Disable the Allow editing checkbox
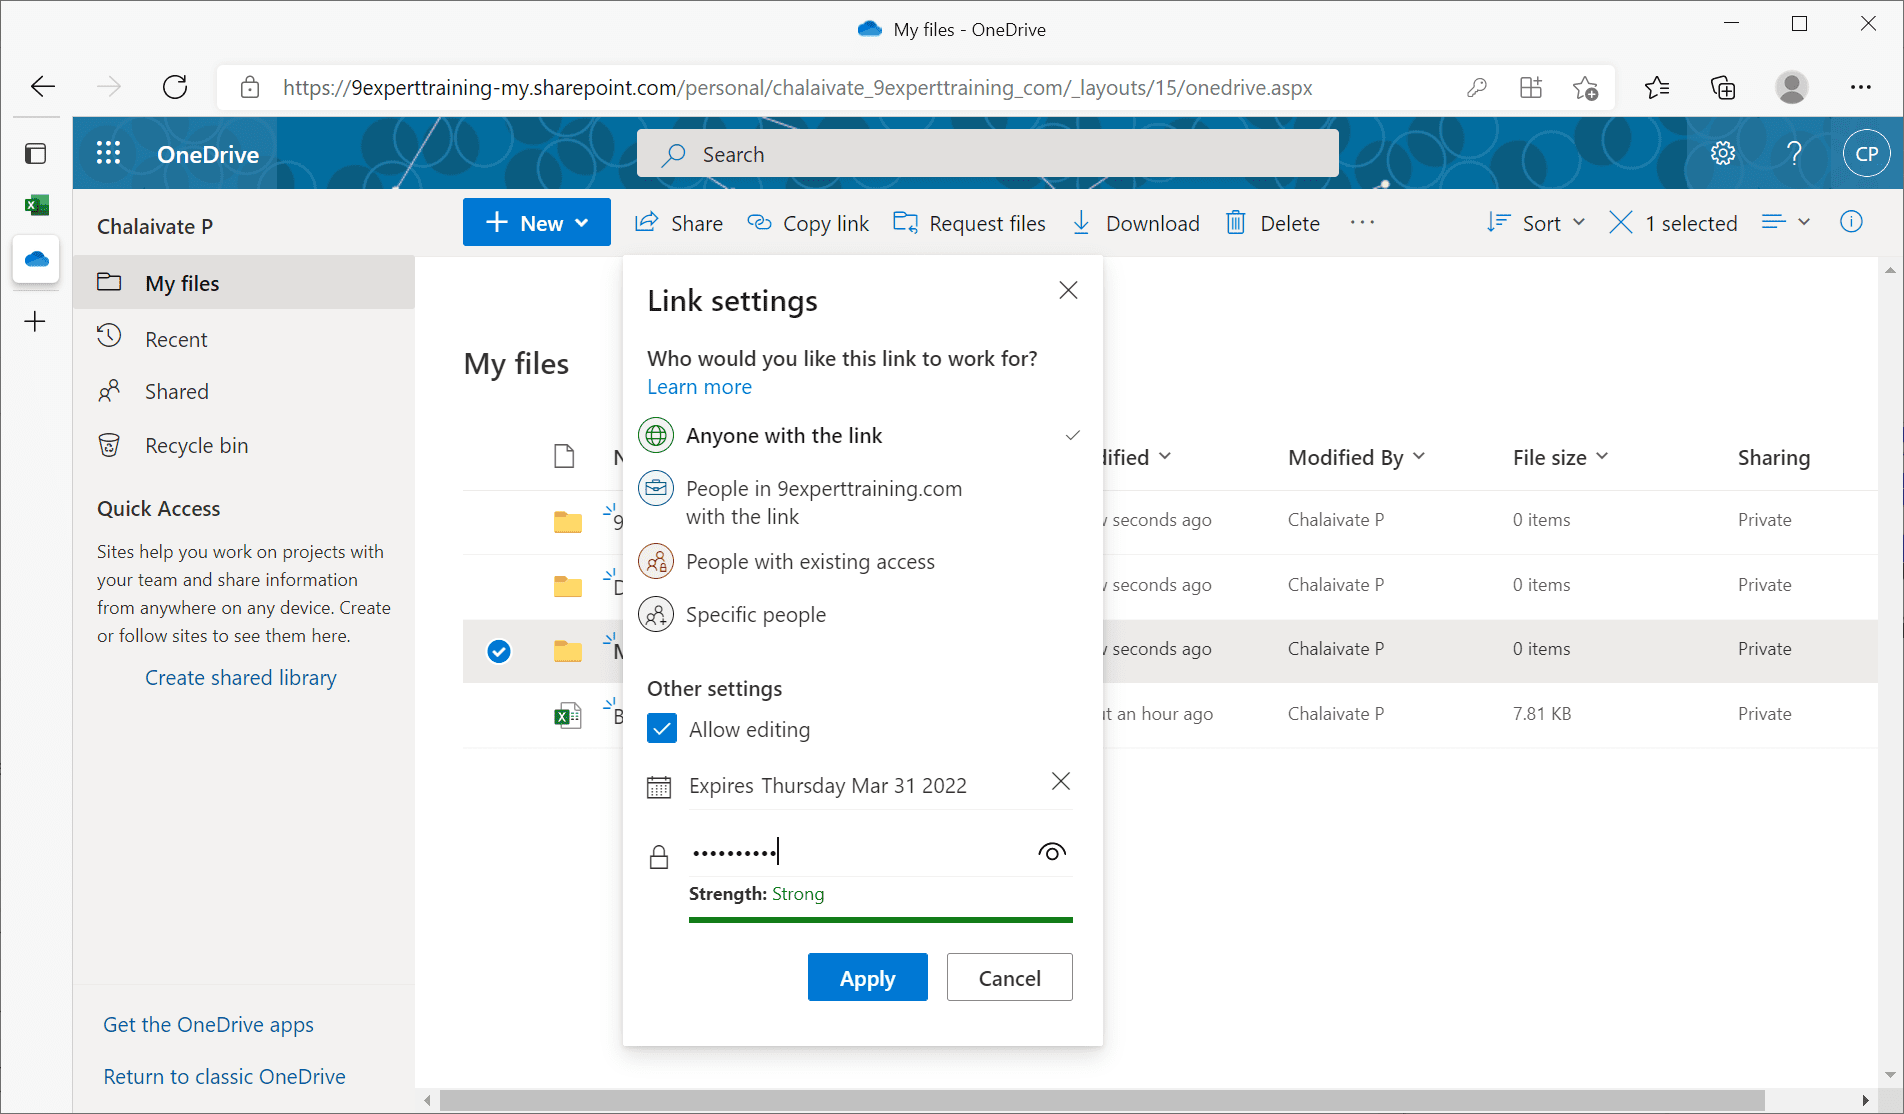1904x1114 pixels. pyautogui.click(x=661, y=728)
